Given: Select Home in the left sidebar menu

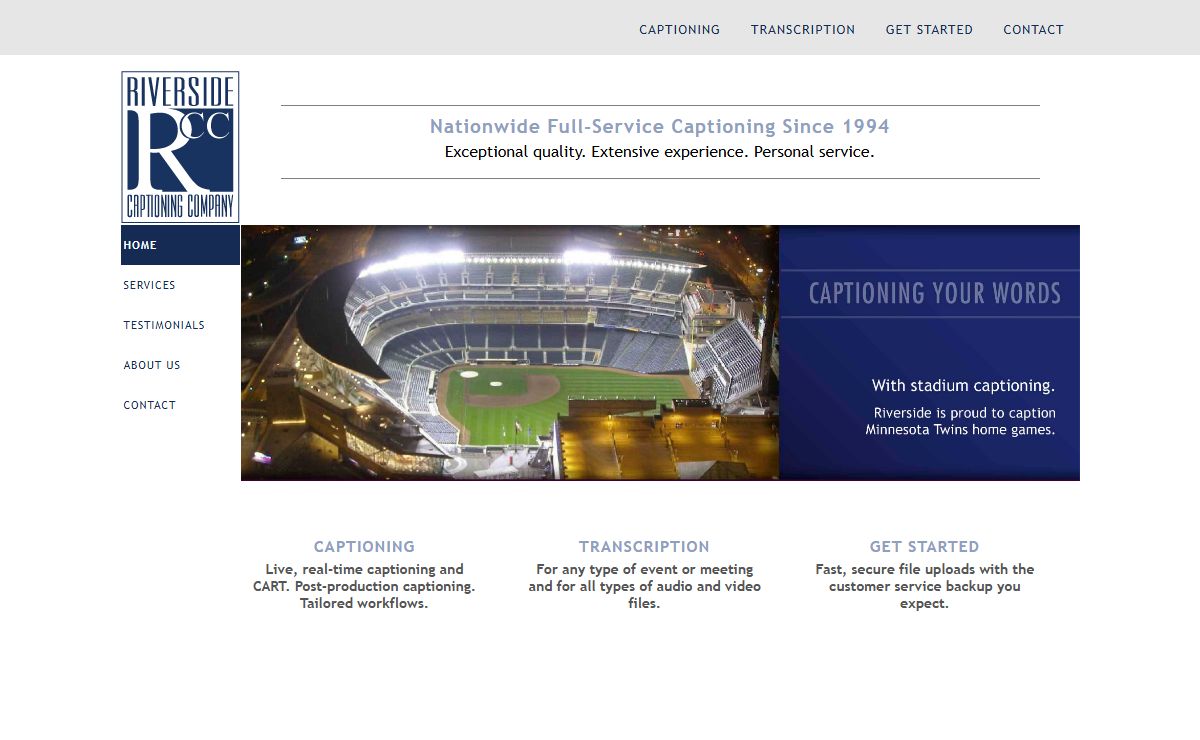Looking at the screenshot, I should point(180,245).
